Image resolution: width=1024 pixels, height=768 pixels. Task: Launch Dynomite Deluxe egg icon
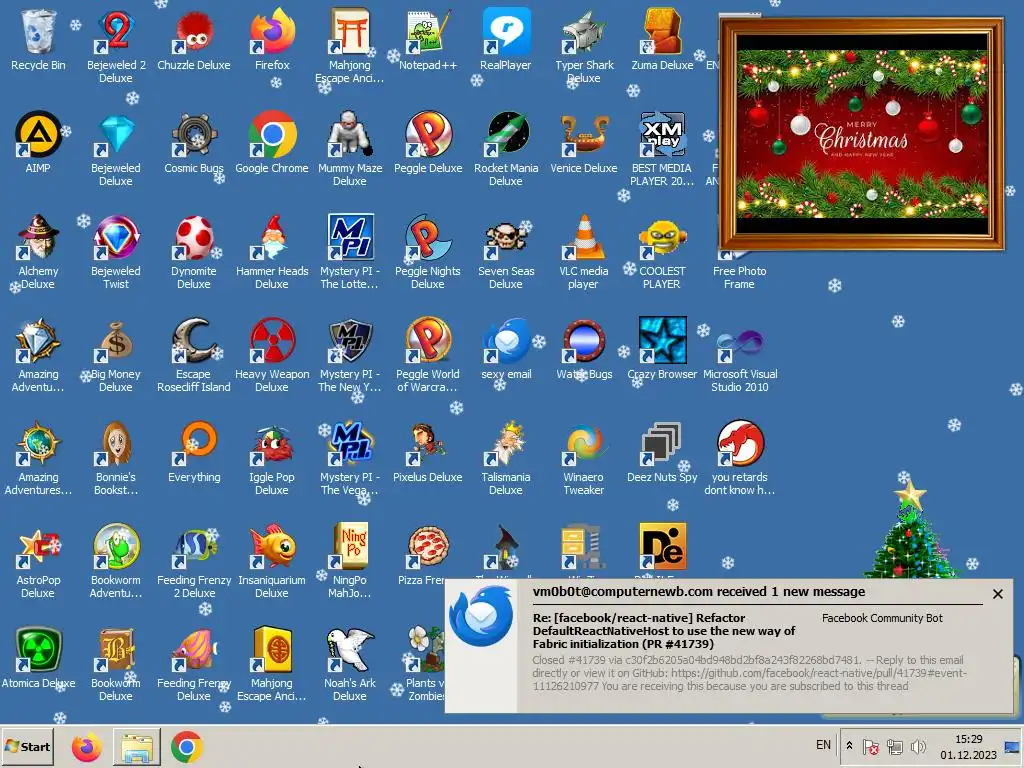point(194,237)
